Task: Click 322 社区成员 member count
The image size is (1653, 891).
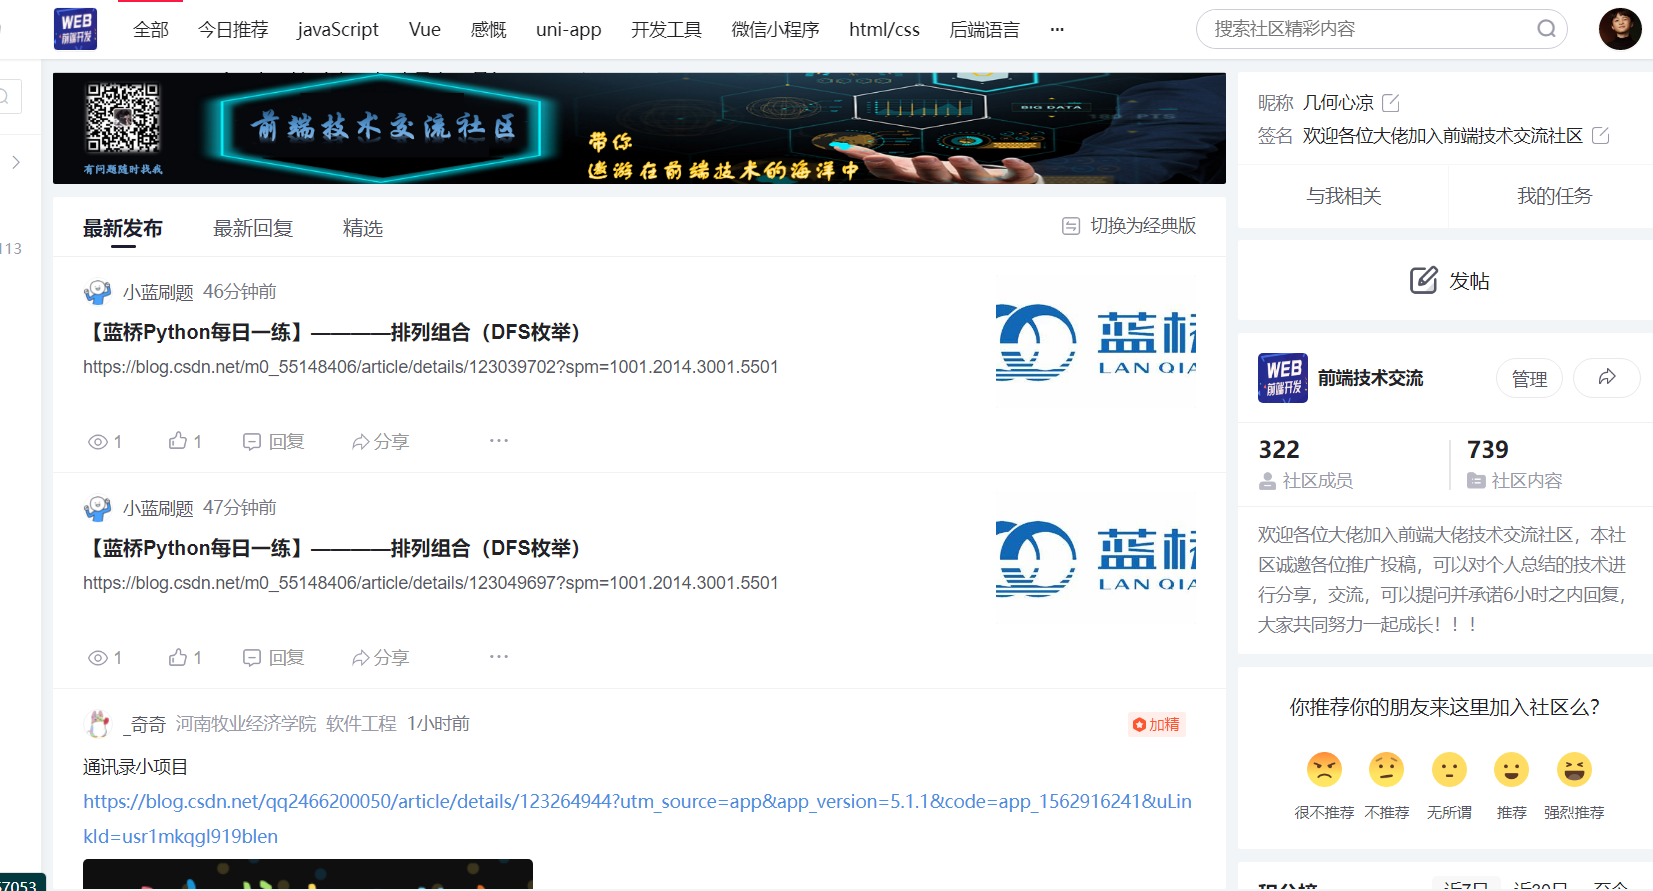Action: point(1306,464)
